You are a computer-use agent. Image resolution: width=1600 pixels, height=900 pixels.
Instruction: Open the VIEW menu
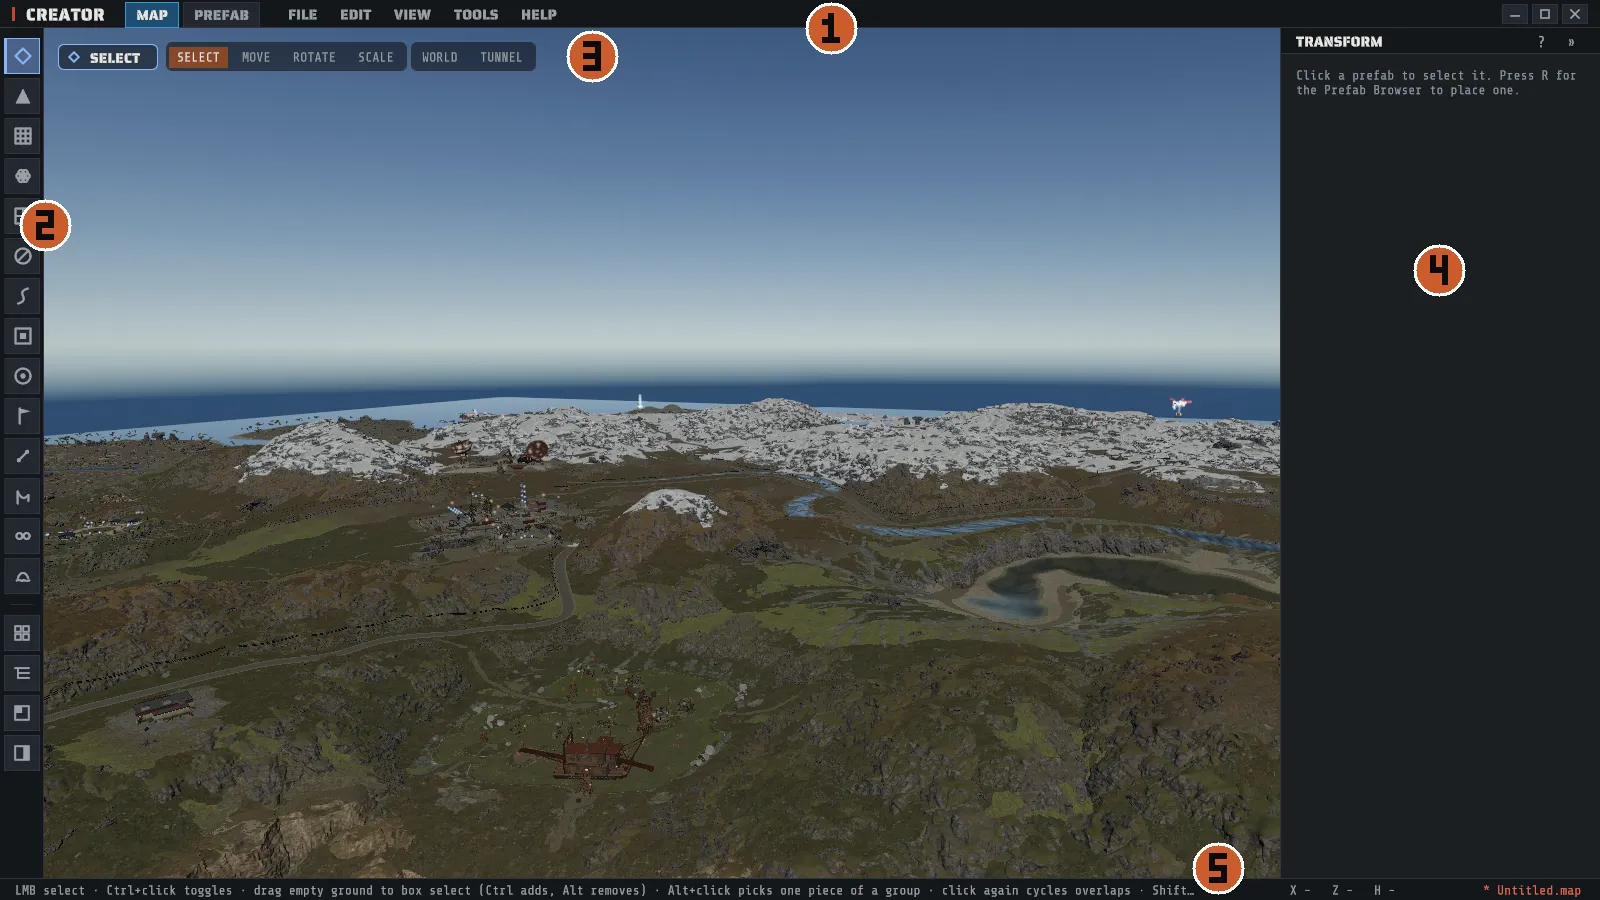tap(412, 14)
